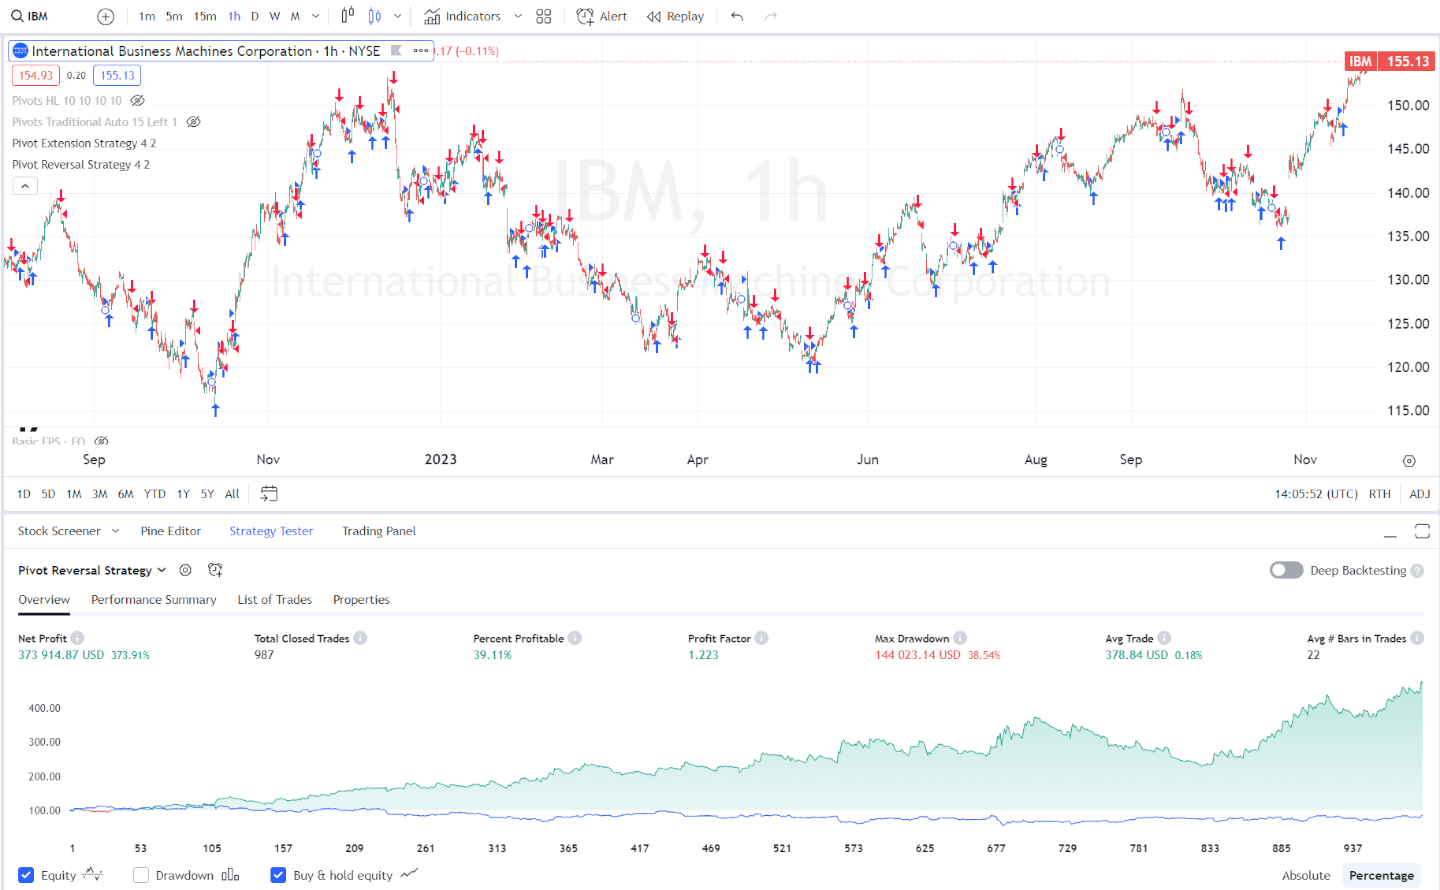1440x890 pixels.
Task: Open the Trading Panel tab
Action: 379,531
